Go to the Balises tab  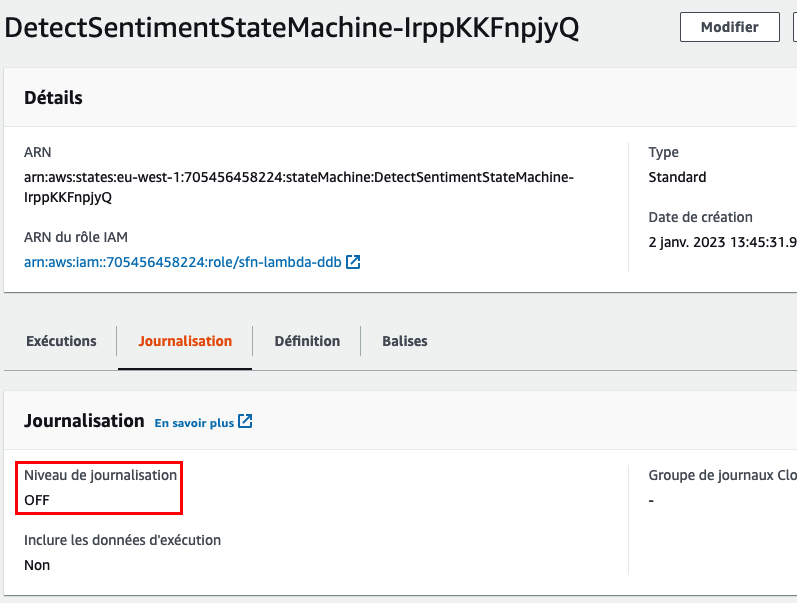[405, 341]
